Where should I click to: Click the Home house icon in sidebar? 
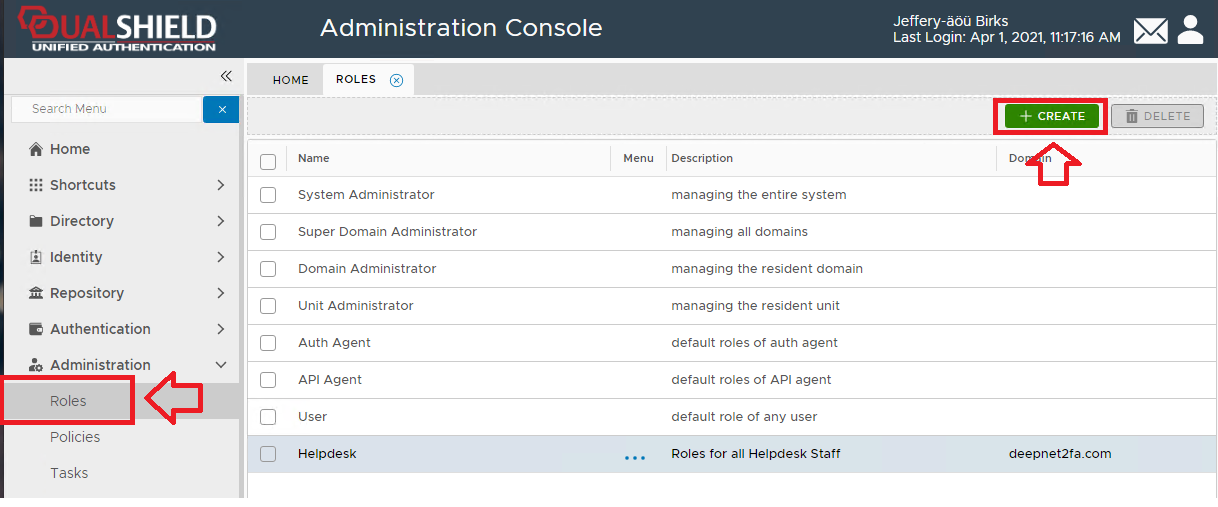(37, 149)
